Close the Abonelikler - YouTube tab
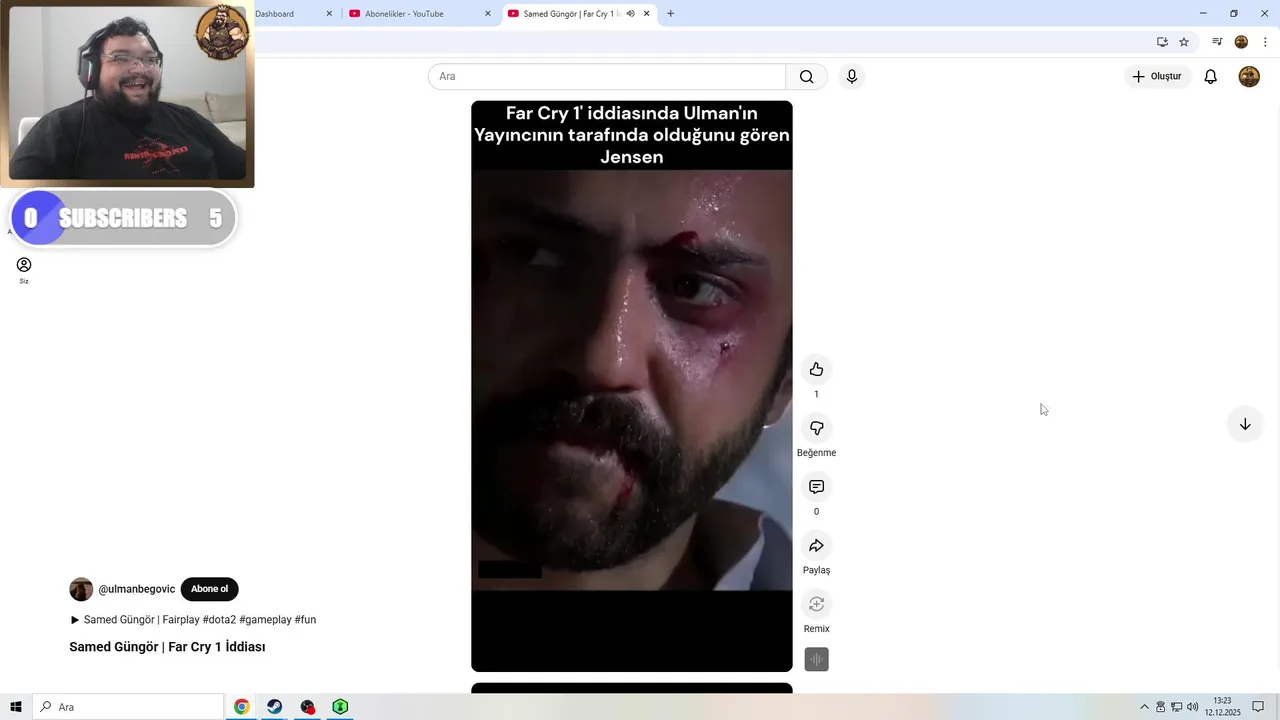This screenshot has height=720, width=1280. 488,14
